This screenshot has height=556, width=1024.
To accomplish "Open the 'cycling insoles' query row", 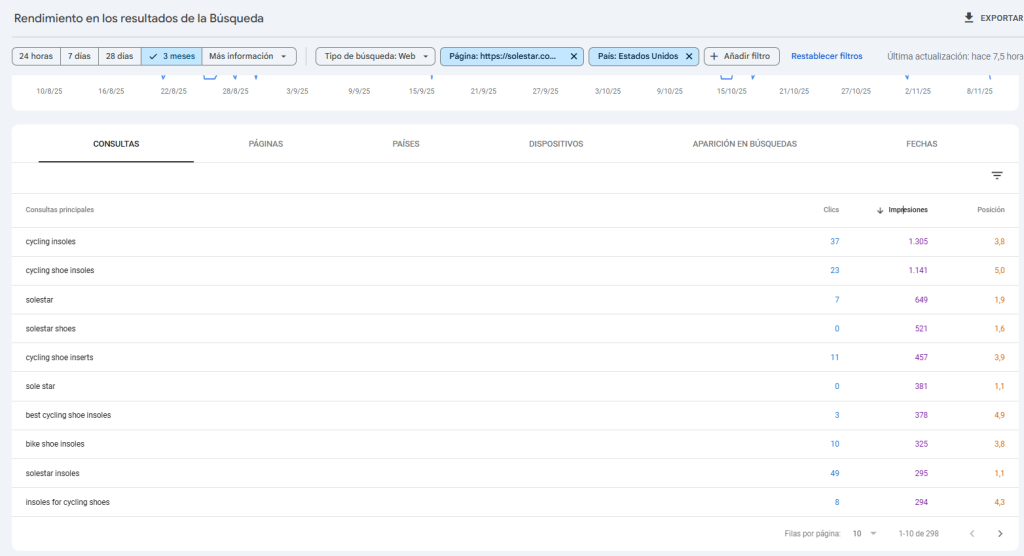I will tap(51, 242).
